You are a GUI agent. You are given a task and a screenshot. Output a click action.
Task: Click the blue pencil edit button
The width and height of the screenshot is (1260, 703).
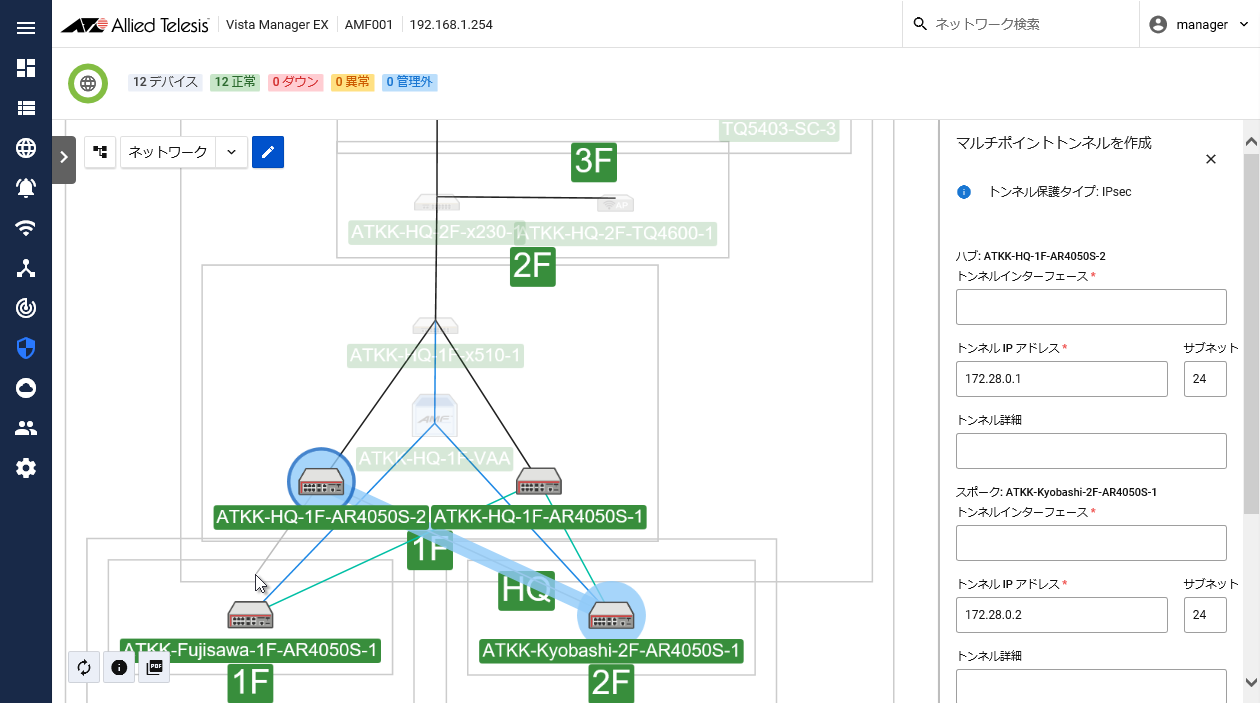pos(268,152)
